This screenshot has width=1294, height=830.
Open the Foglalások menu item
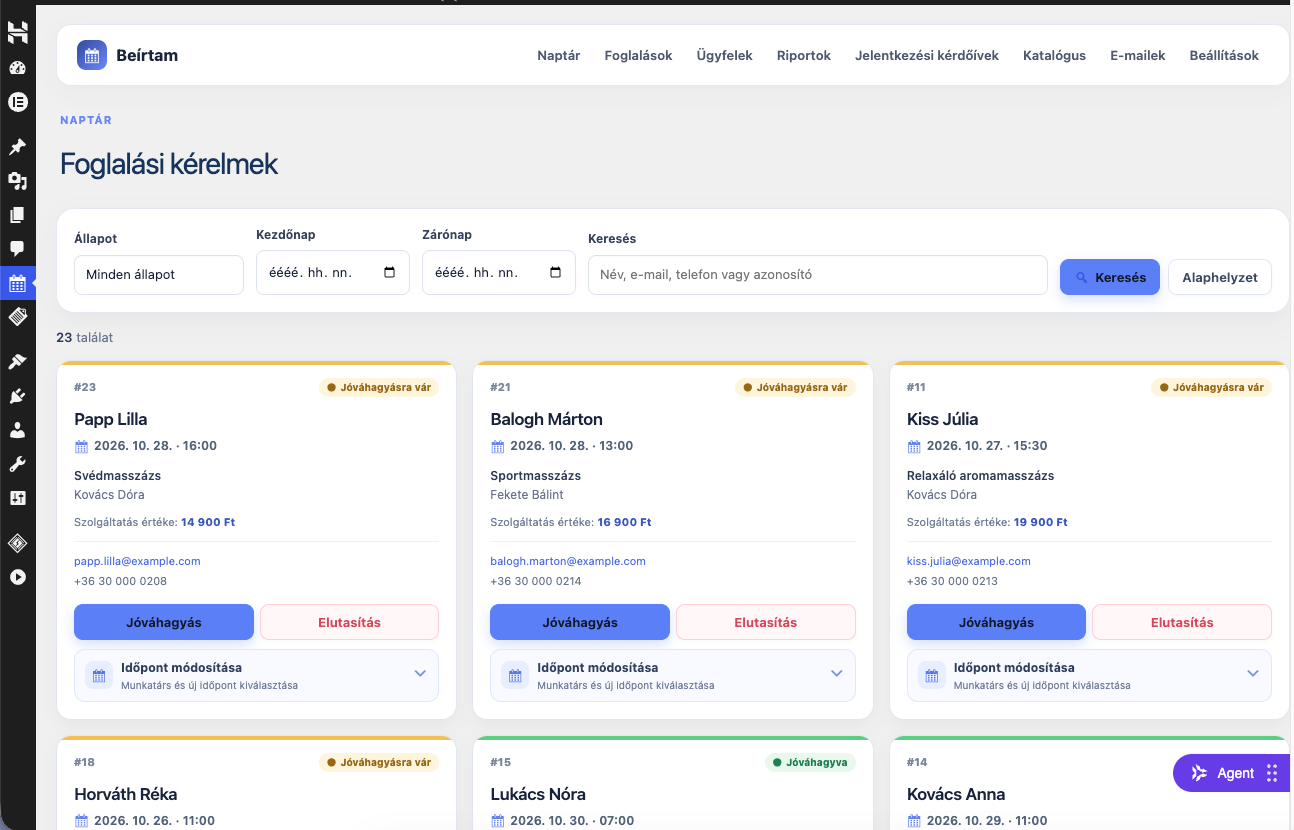pyautogui.click(x=639, y=56)
